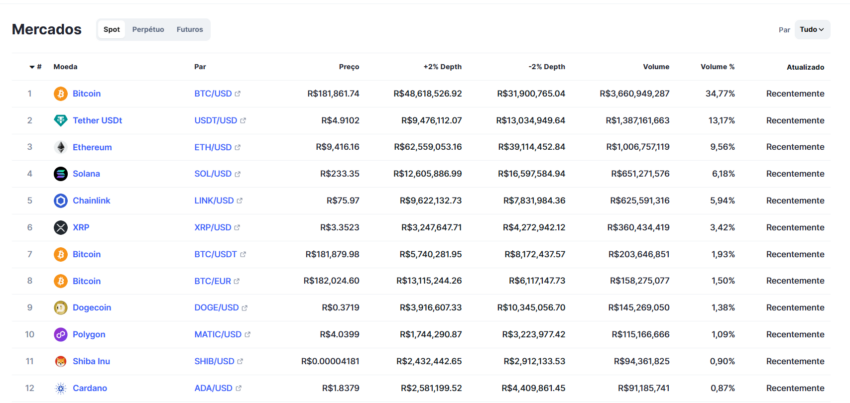Image resolution: width=850 pixels, height=403 pixels.
Task: Click the Polygon purple logo icon
Action: [x=61, y=334]
